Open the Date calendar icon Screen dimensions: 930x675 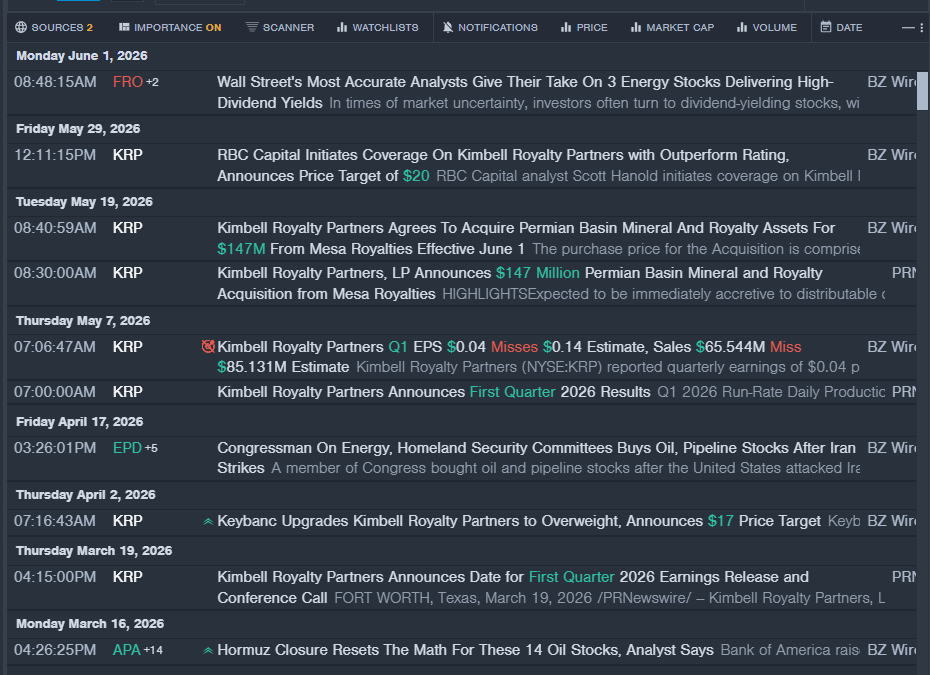(x=826, y=27)
